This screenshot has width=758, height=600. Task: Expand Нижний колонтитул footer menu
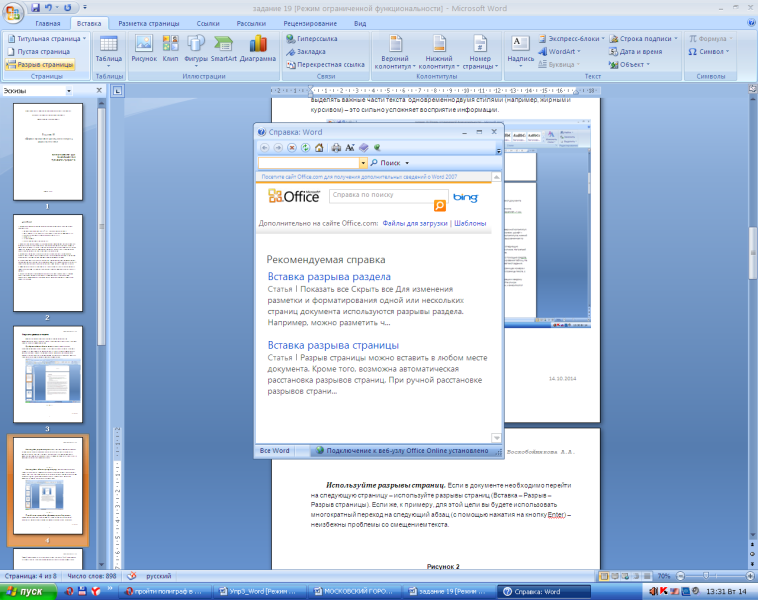439,51
